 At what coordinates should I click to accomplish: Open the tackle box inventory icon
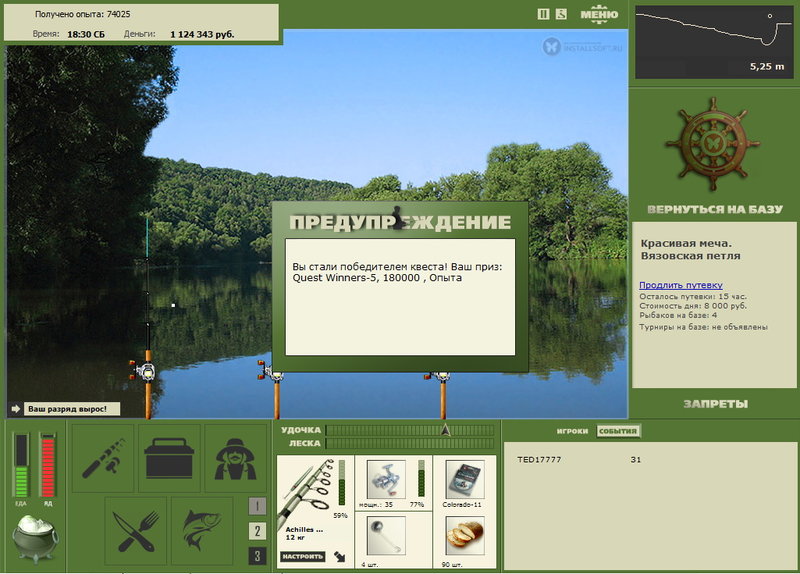point(169,458)
